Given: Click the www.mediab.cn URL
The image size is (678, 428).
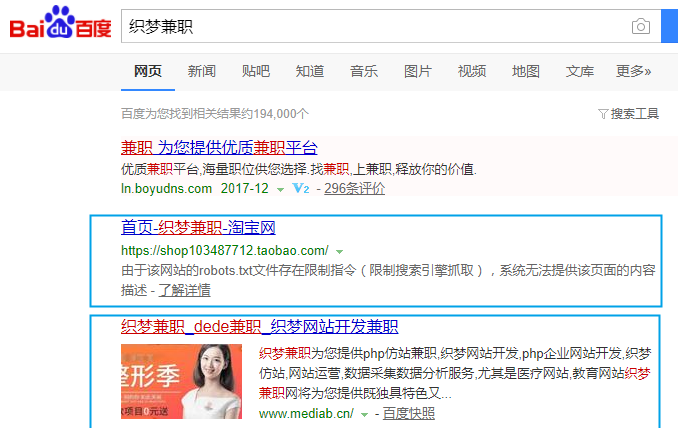Looking at the screenshot, I should (306, 414).
